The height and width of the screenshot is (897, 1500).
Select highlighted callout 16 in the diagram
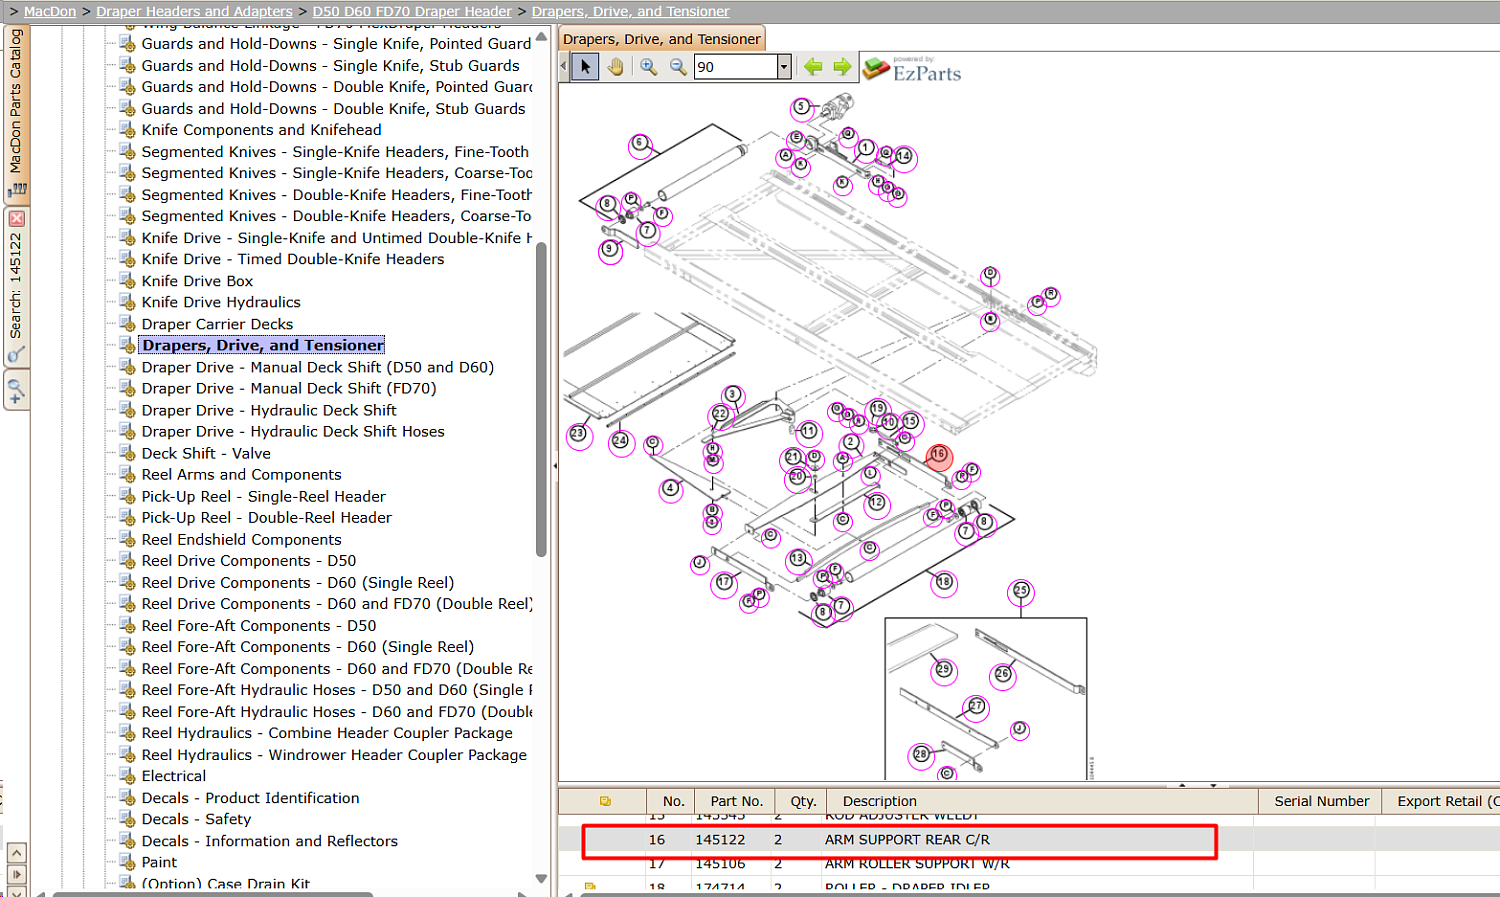point(938,455)
